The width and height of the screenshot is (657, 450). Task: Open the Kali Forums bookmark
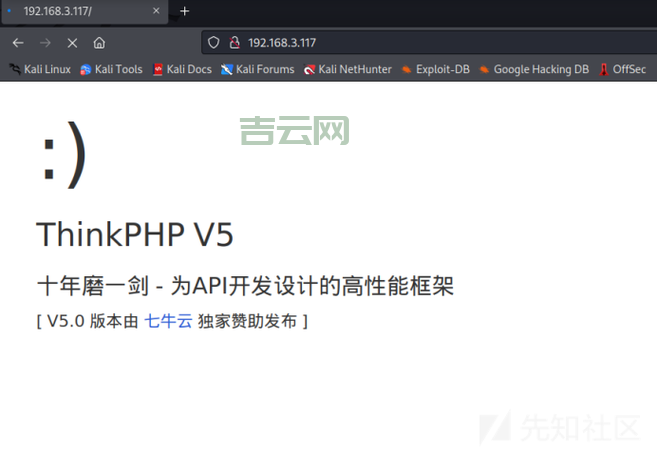click(x=258, y=69)
